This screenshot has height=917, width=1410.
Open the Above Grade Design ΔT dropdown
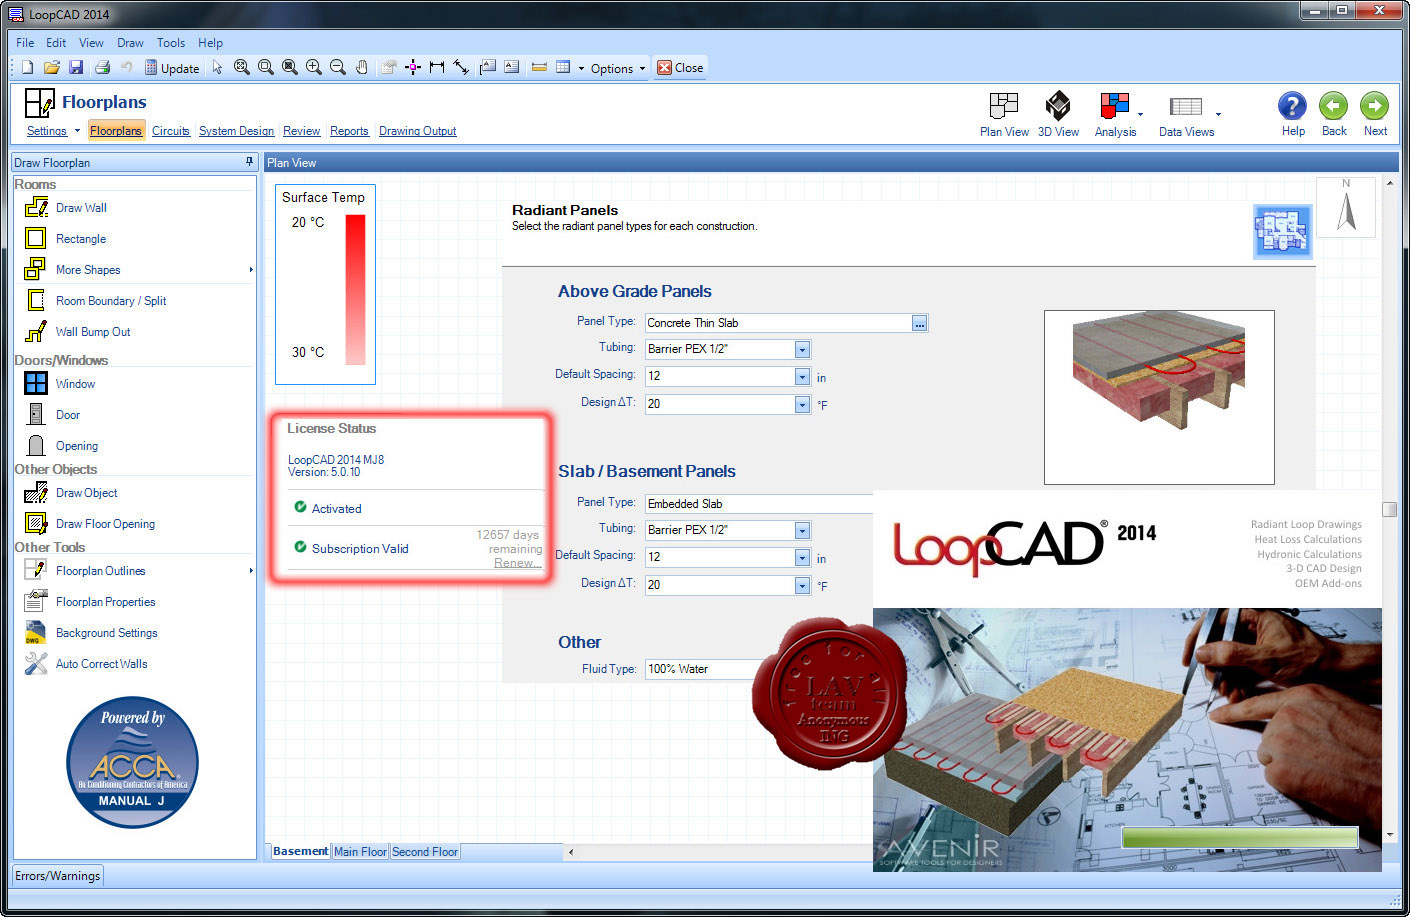[x=802, y=404]
